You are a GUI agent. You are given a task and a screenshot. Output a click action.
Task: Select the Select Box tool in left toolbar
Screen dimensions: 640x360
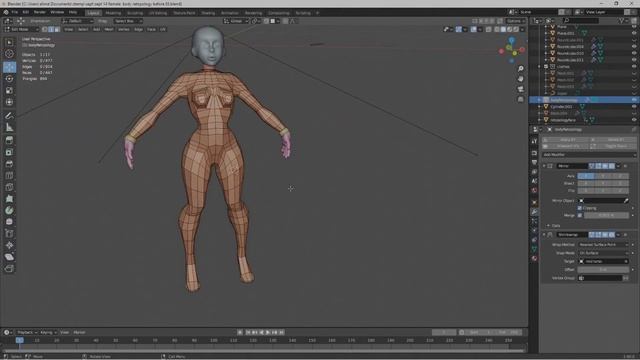9,42
